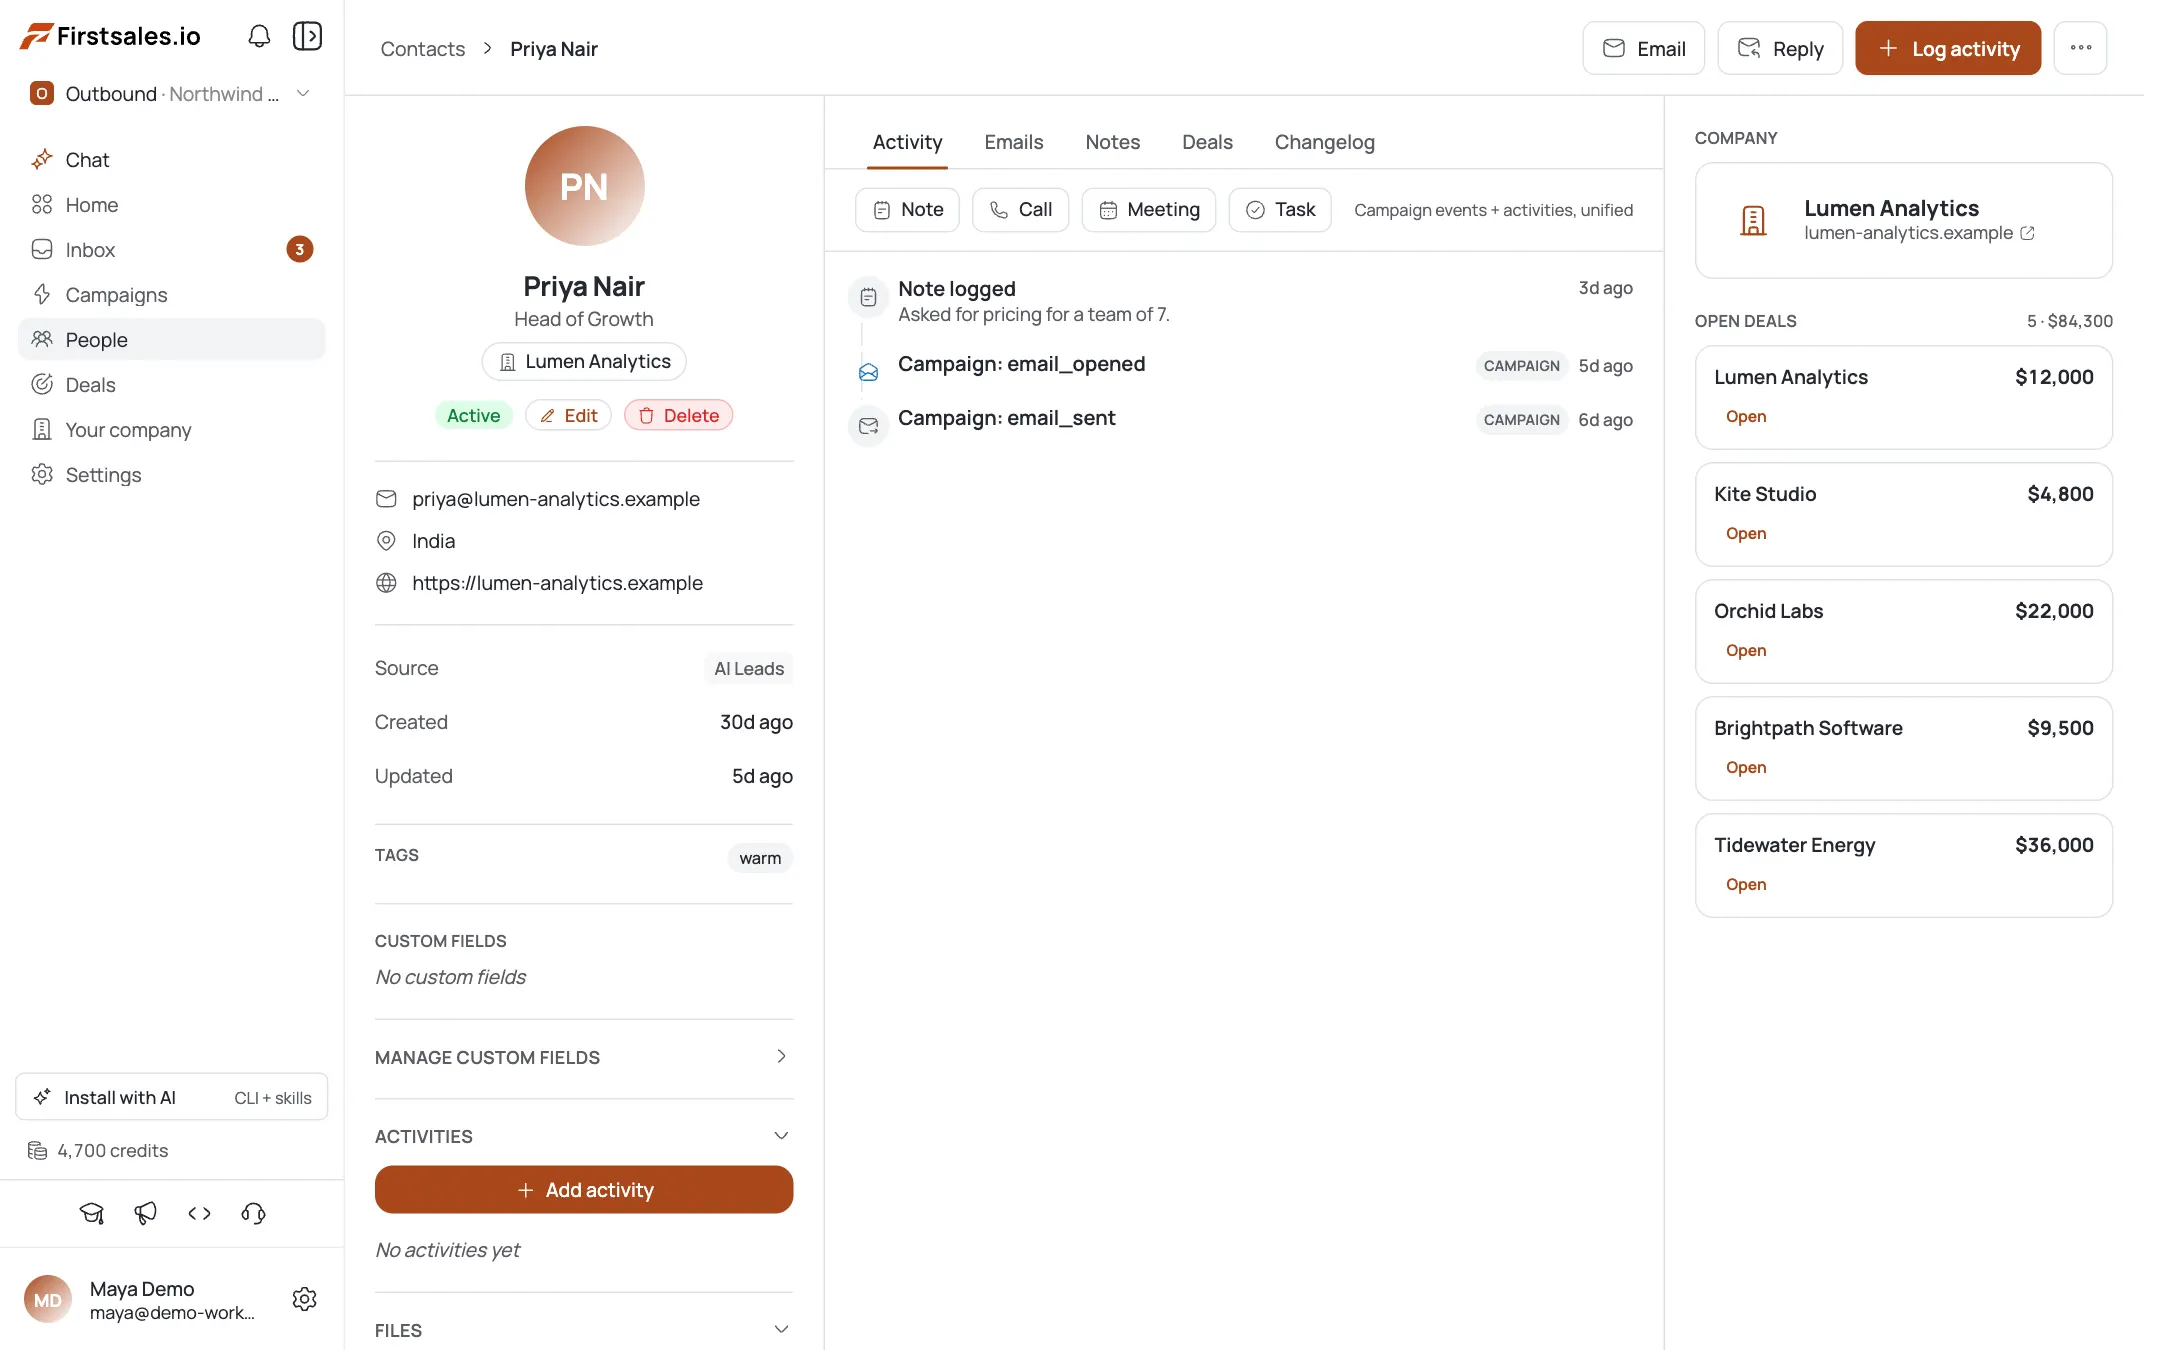Open the more options ellipsis menu
2160x1350 pixels.
(x=2080, y=48)
